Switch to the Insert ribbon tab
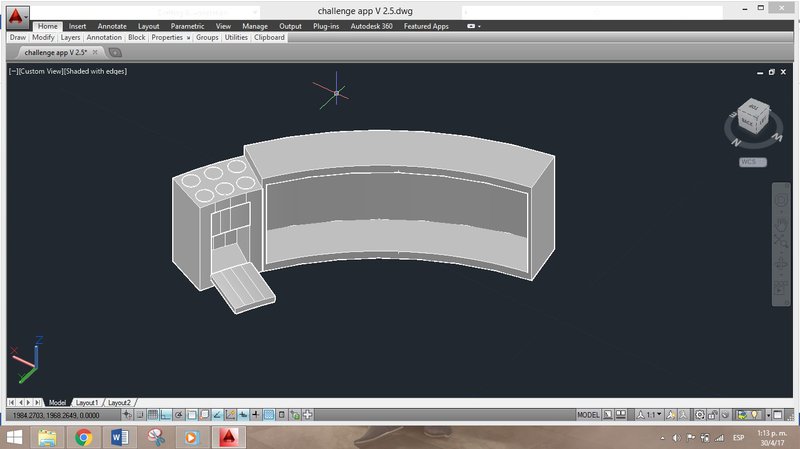 pyautogui.click(x=77, y=26)
